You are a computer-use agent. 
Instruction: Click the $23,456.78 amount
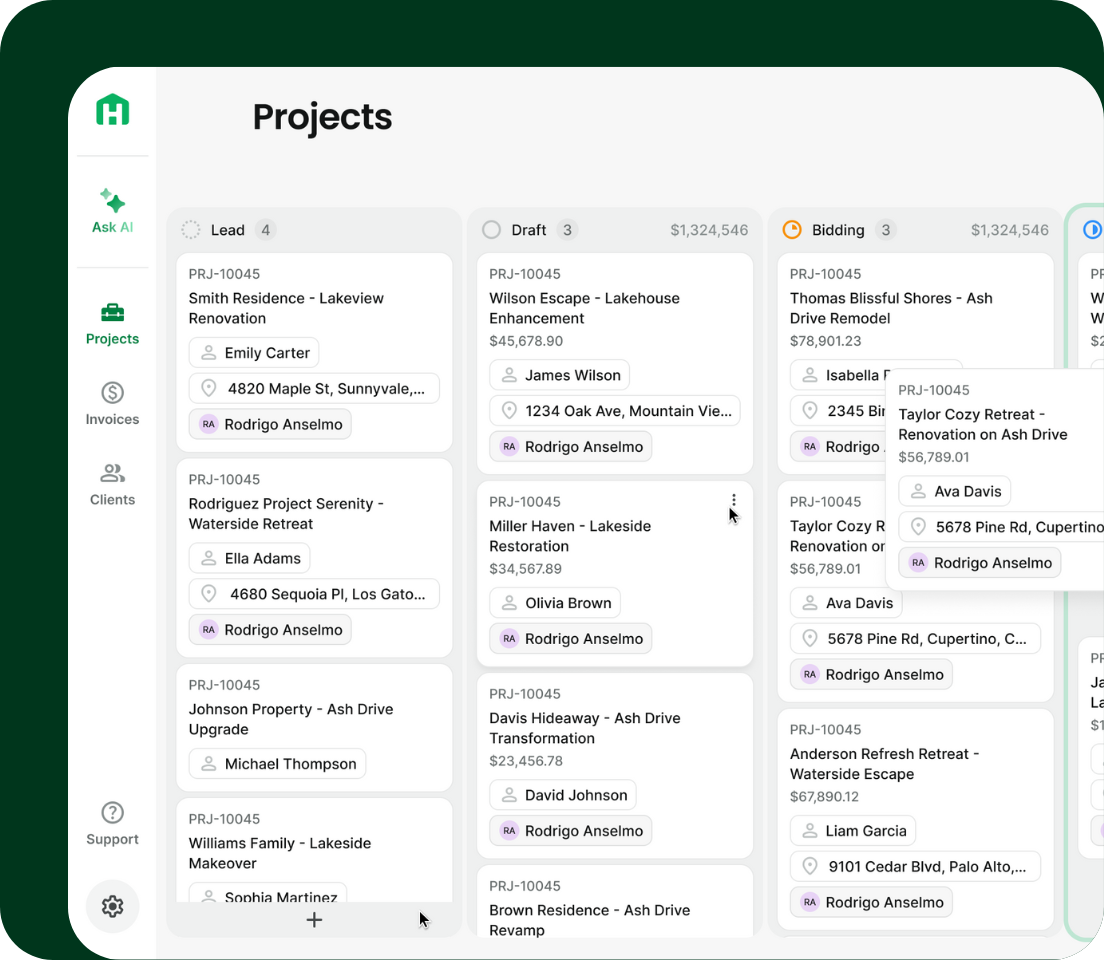click(526, 761)
